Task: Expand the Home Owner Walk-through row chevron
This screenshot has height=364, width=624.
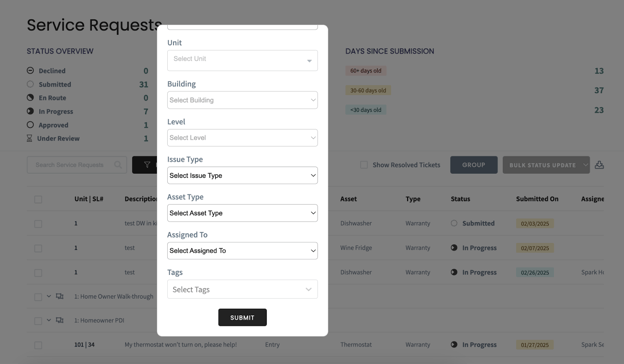Action: point(49,296)
